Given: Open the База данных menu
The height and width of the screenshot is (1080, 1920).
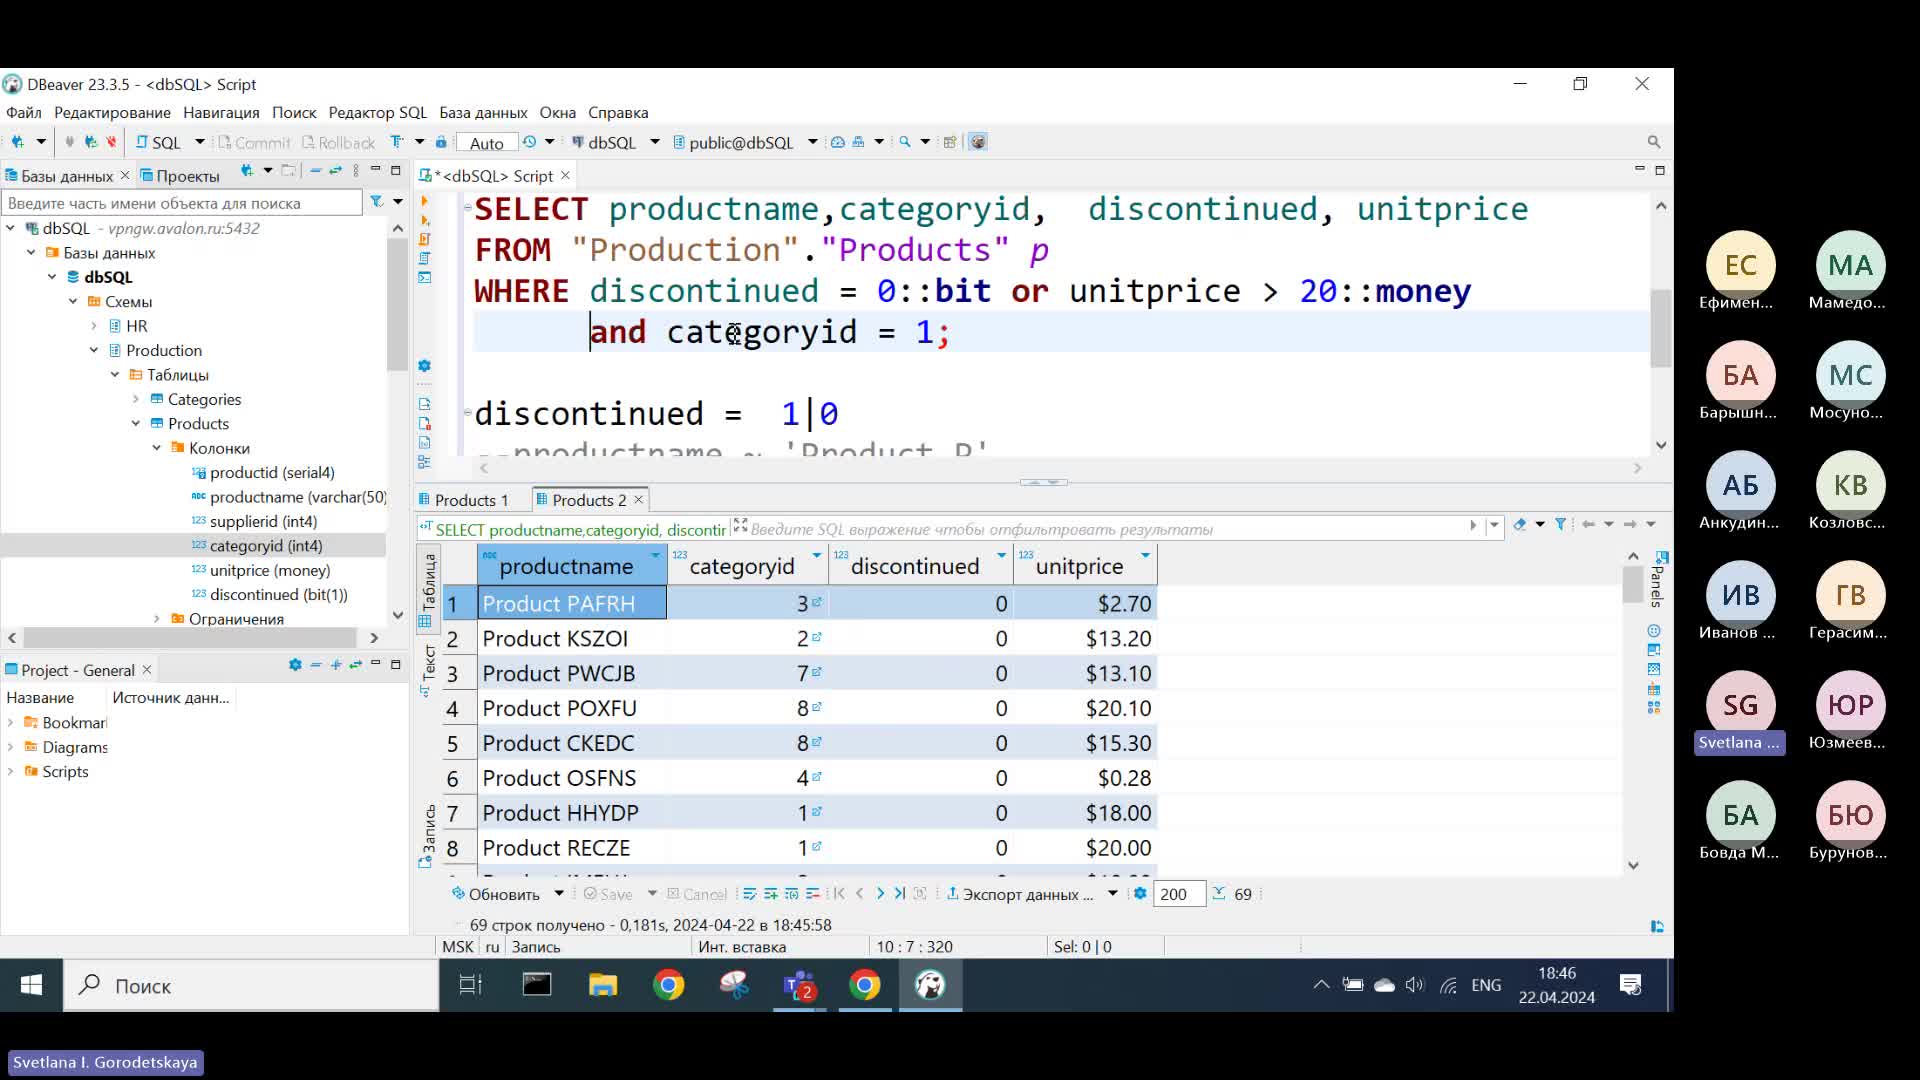Looking at the screenshot, I should pos(483,113).
